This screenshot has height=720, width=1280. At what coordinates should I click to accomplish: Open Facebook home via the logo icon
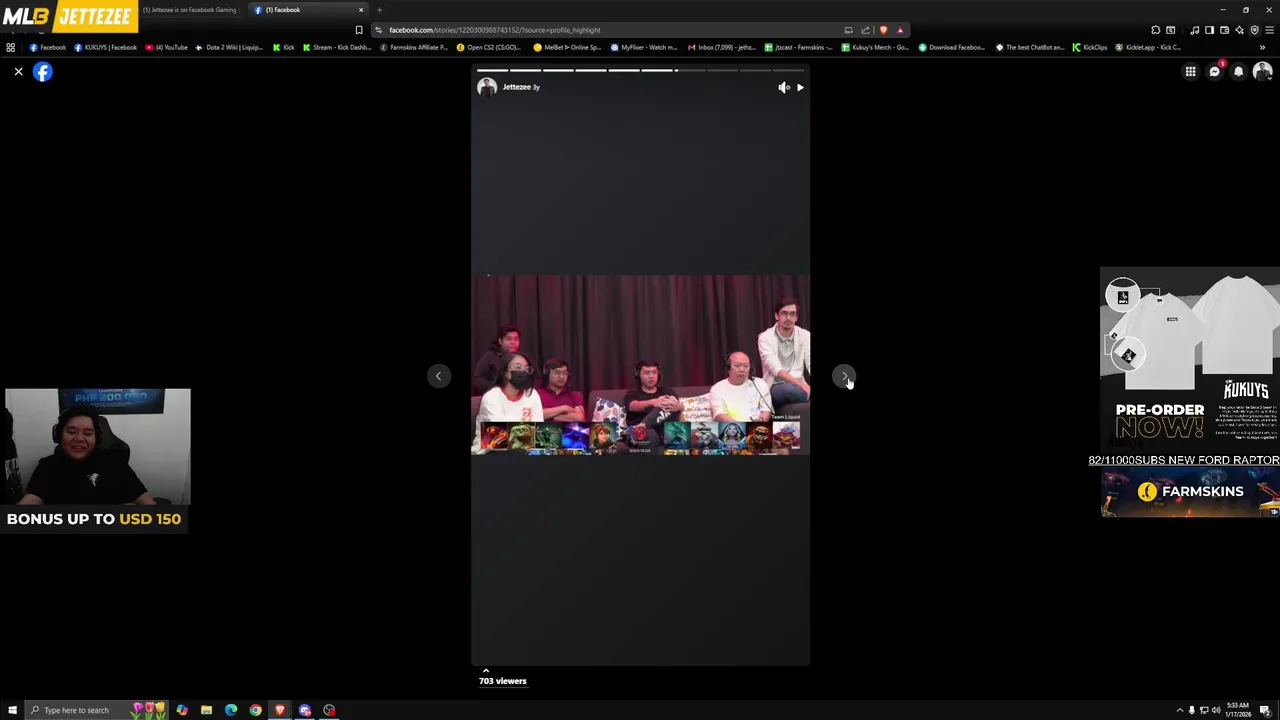click(x=42, y=72)
